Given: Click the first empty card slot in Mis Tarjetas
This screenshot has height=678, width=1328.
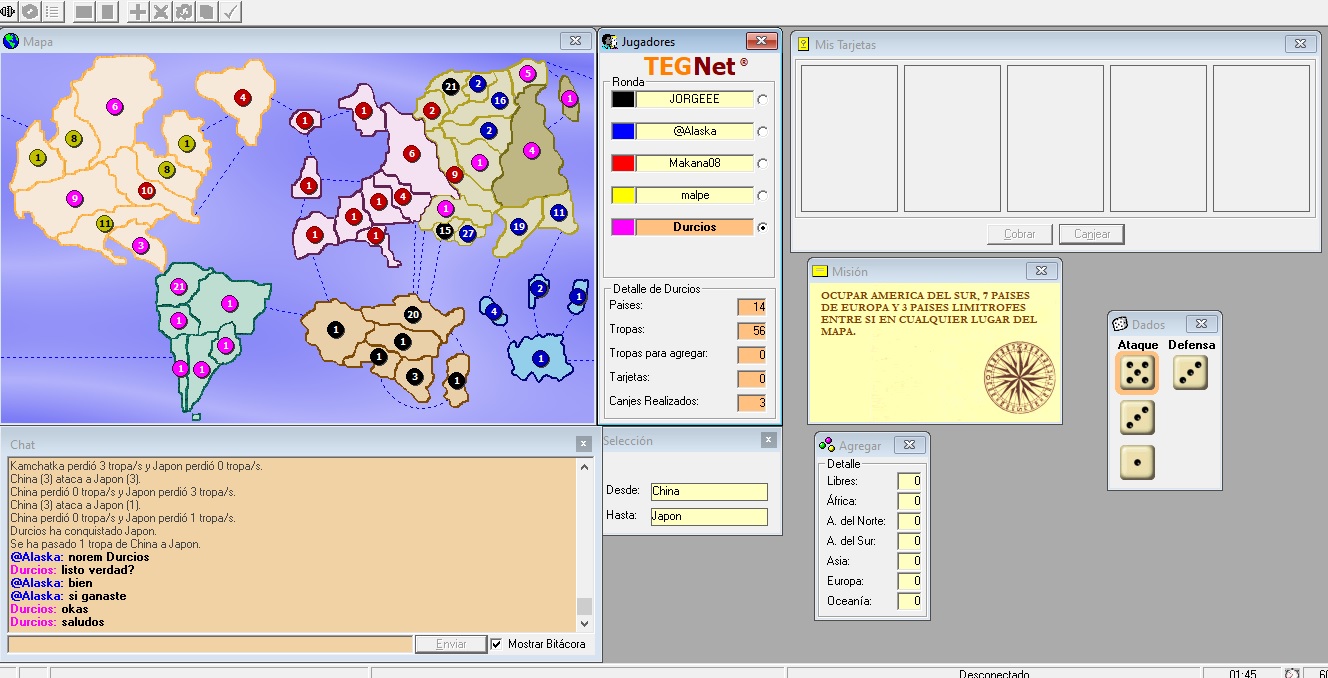Looking at the screenshot, I should point(849,139).
